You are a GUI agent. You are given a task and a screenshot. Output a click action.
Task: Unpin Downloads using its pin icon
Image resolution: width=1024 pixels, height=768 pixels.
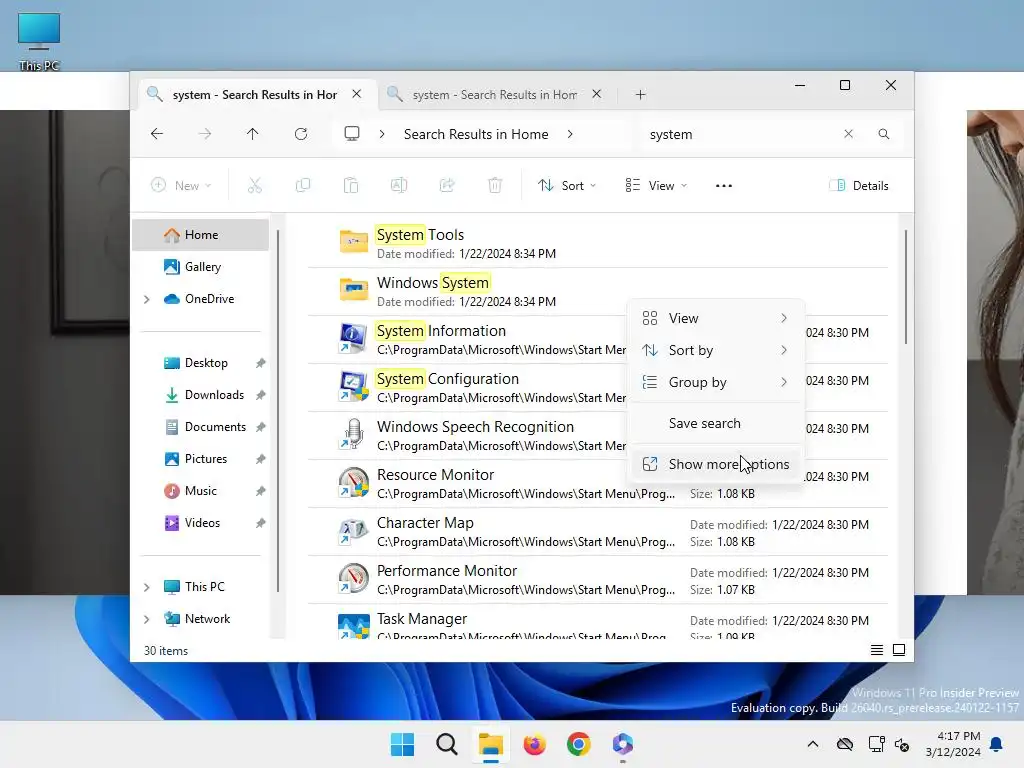tap(261, 395)
